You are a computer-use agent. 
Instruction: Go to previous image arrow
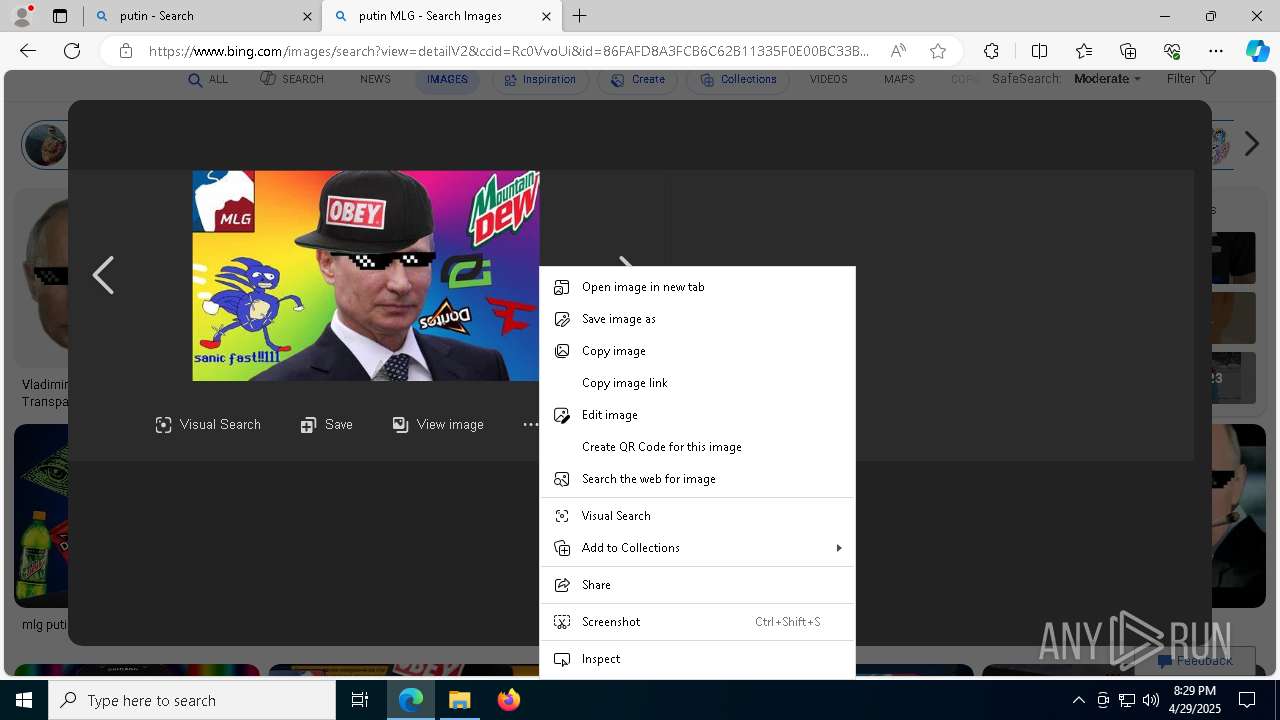pos(103,275)
